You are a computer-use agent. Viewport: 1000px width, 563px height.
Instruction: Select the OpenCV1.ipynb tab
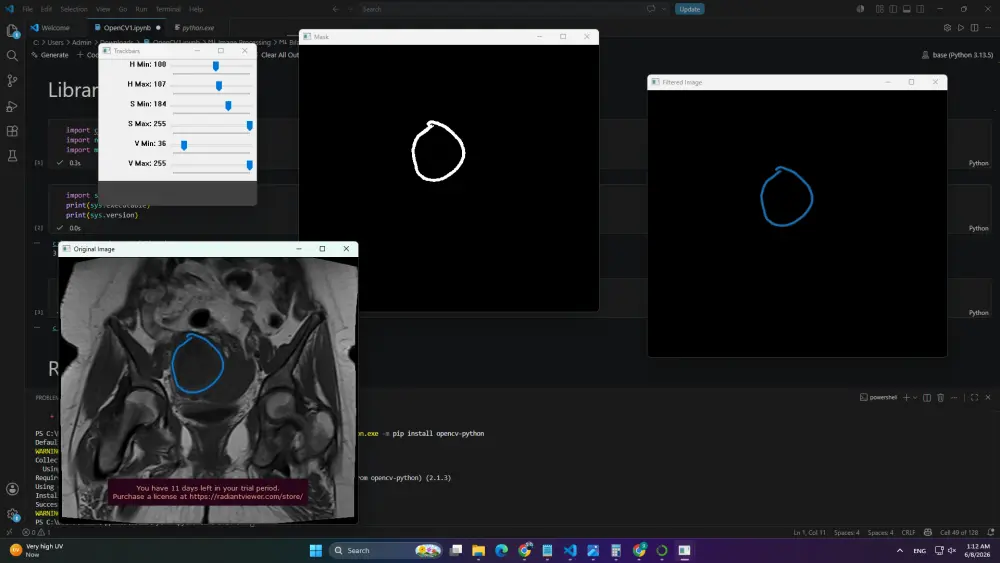[x=128, y=28]
